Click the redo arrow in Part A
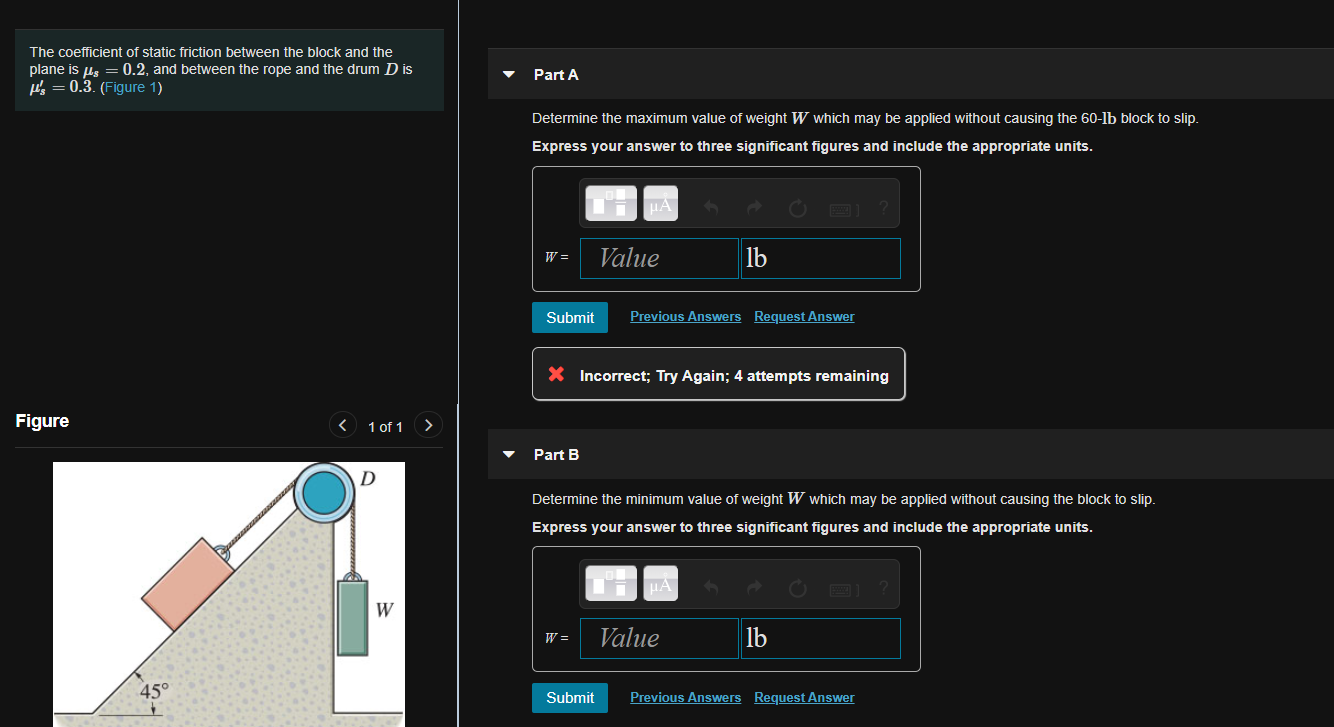 (755, 209)
